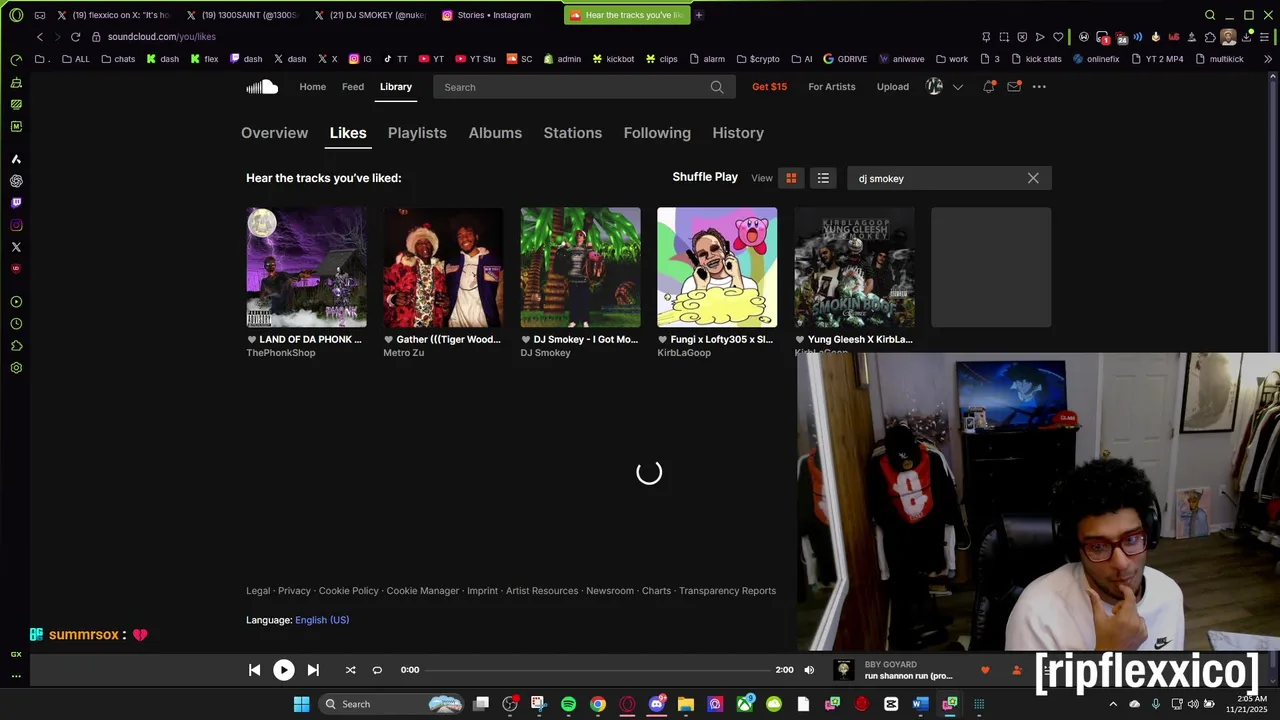Click the SoundCloud logo
Screen dimensions: 1280x720
262,87
